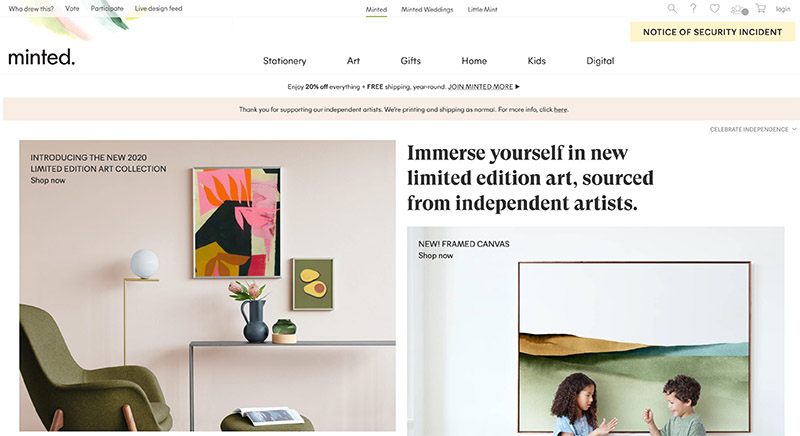Click Shop now under Framed Canvas
Screen dimensions: 800x436
[435, 255]
